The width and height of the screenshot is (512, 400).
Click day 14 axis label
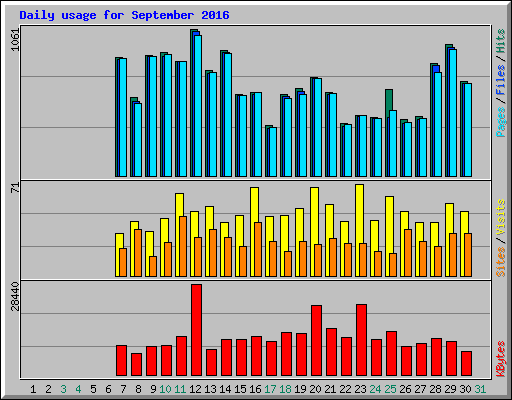pyautogui.click(x=225, y=389)
